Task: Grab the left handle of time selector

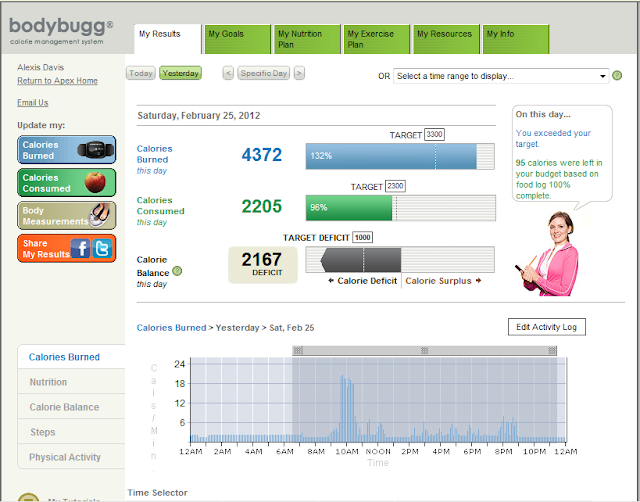Action: tap(298, 350)
